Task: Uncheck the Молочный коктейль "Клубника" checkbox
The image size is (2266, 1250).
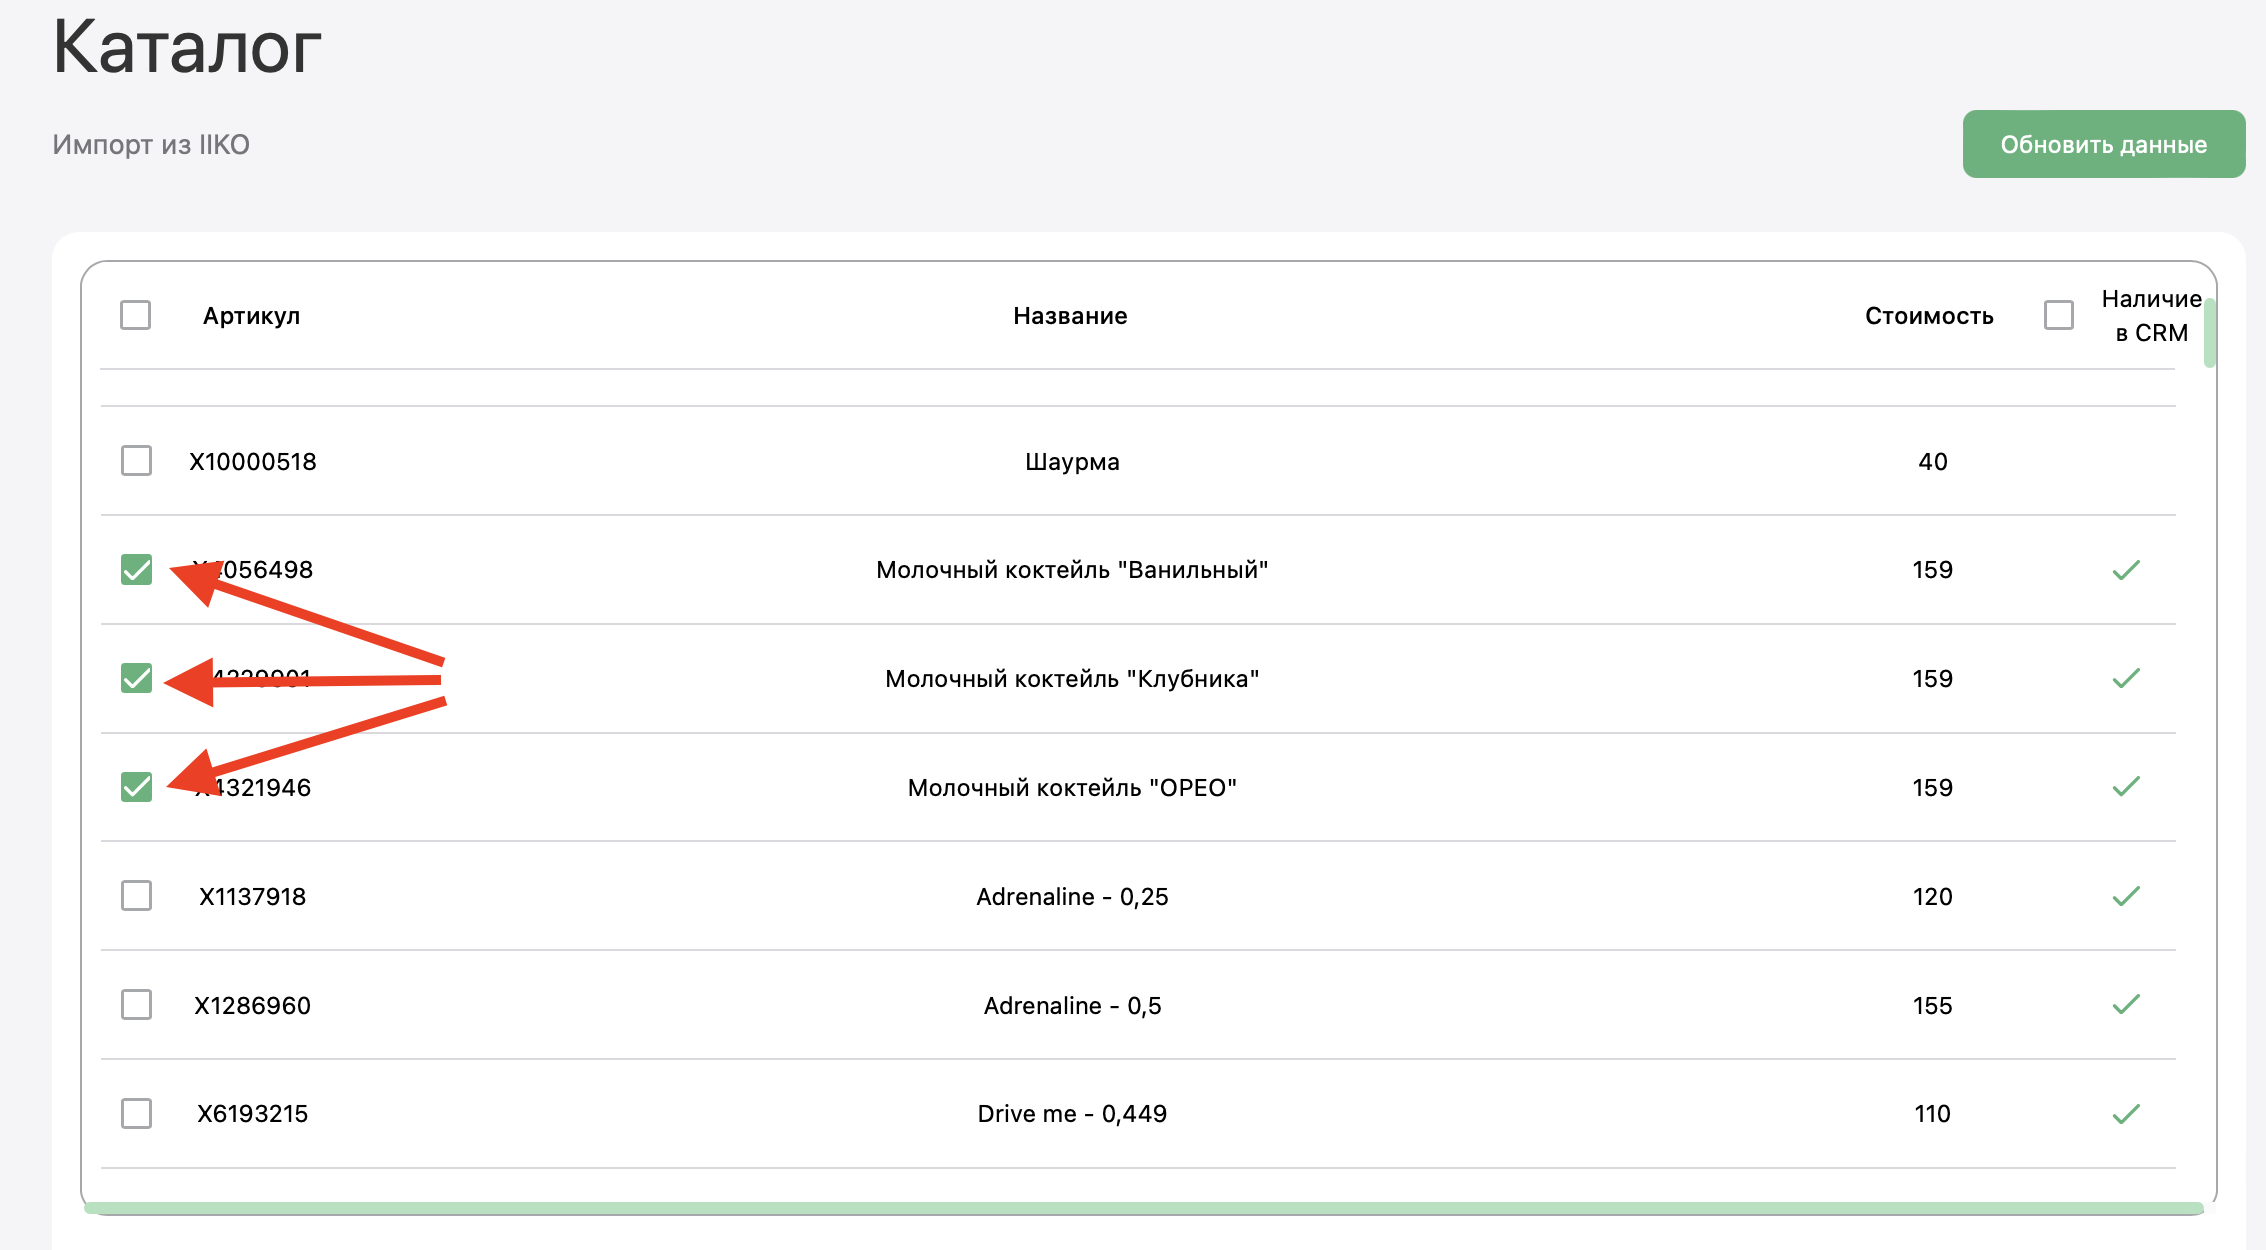Action: pyautogui.click(x=136, y=678)
